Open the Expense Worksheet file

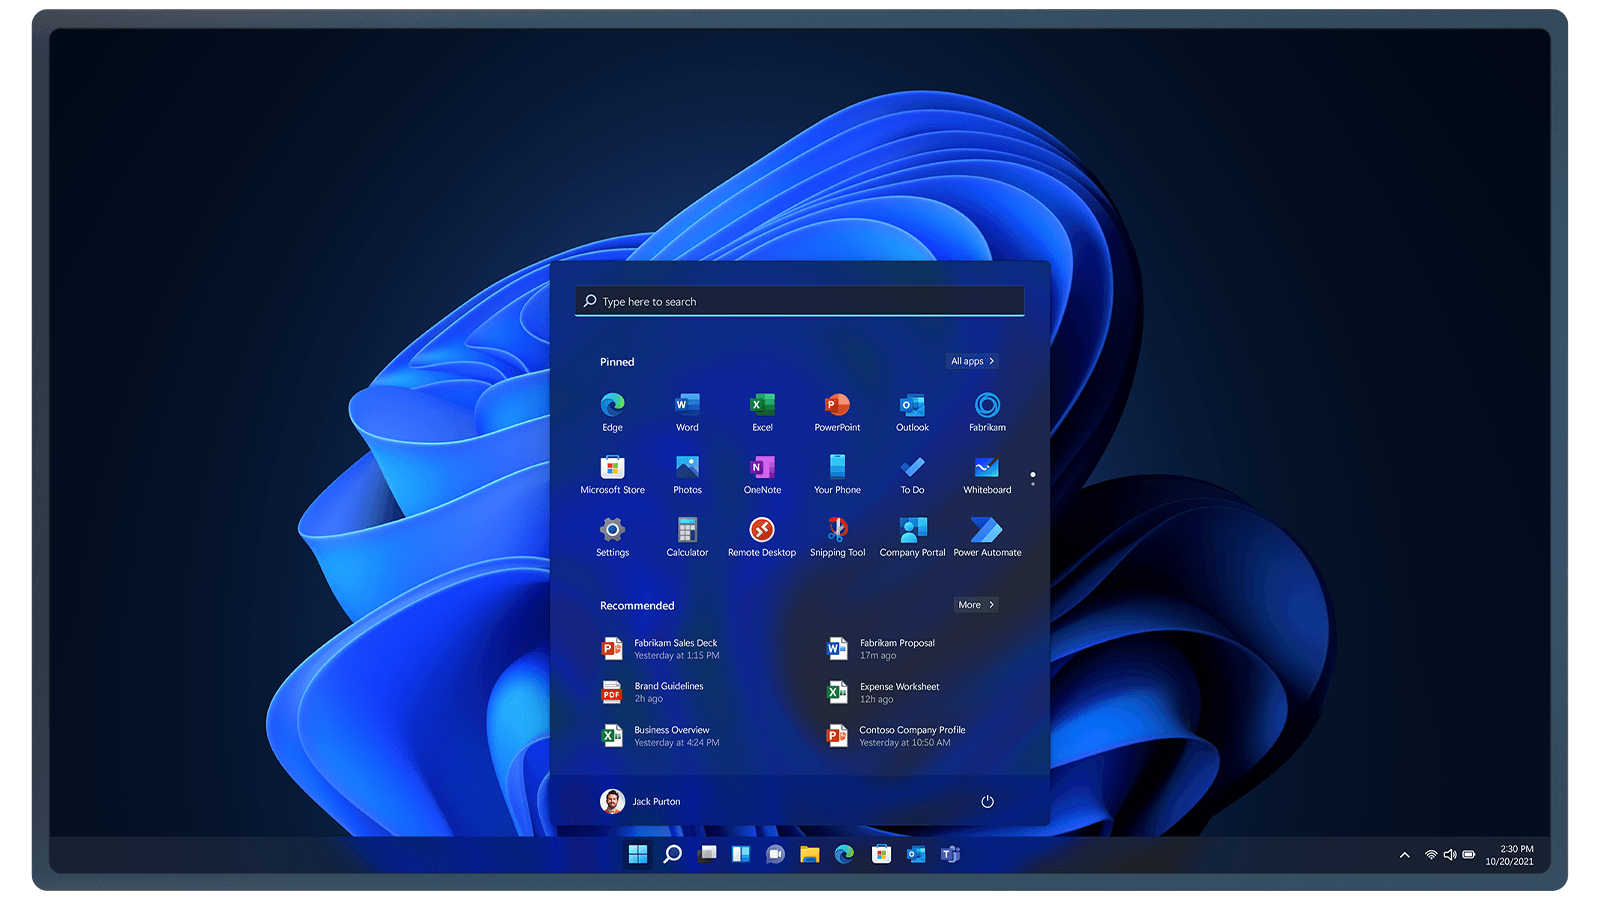899,692
